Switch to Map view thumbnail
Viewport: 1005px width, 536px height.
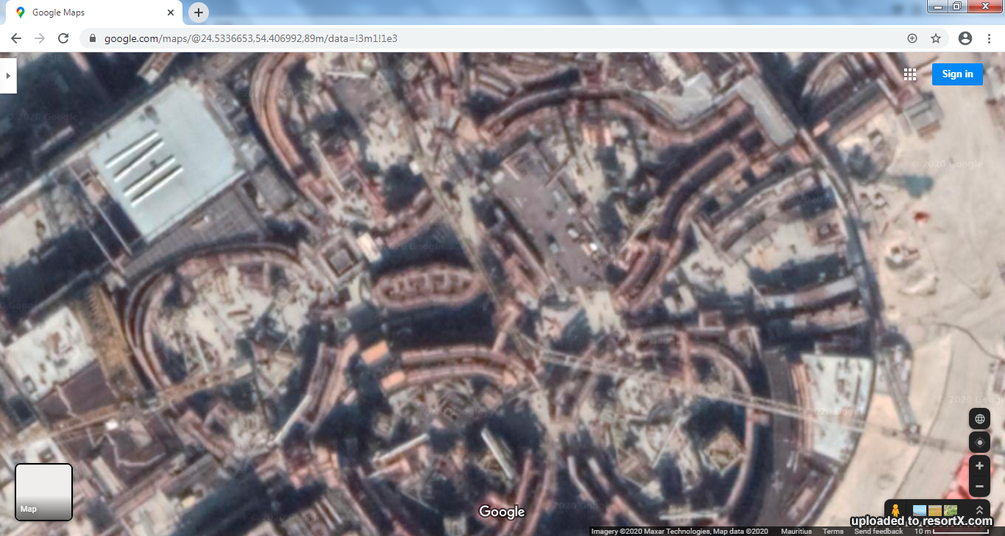point(44,492)
